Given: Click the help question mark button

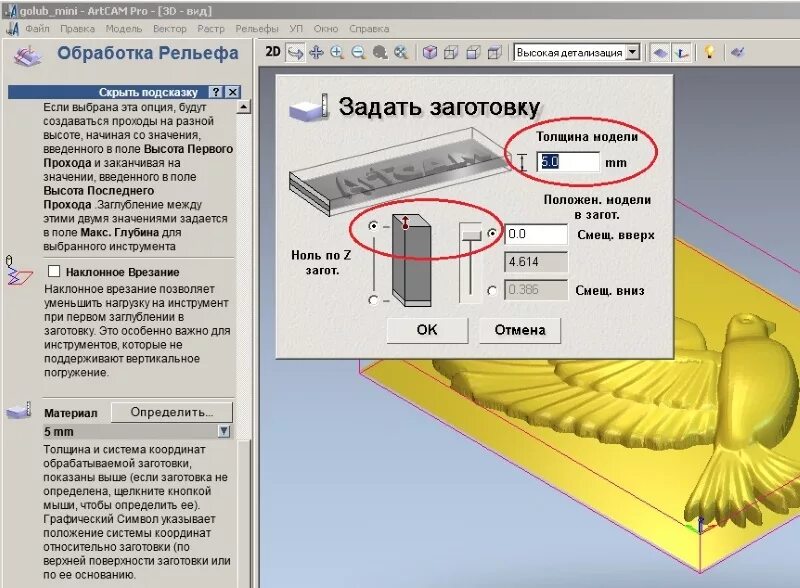Looking at the screenshot, I should (x=216, y=92).
